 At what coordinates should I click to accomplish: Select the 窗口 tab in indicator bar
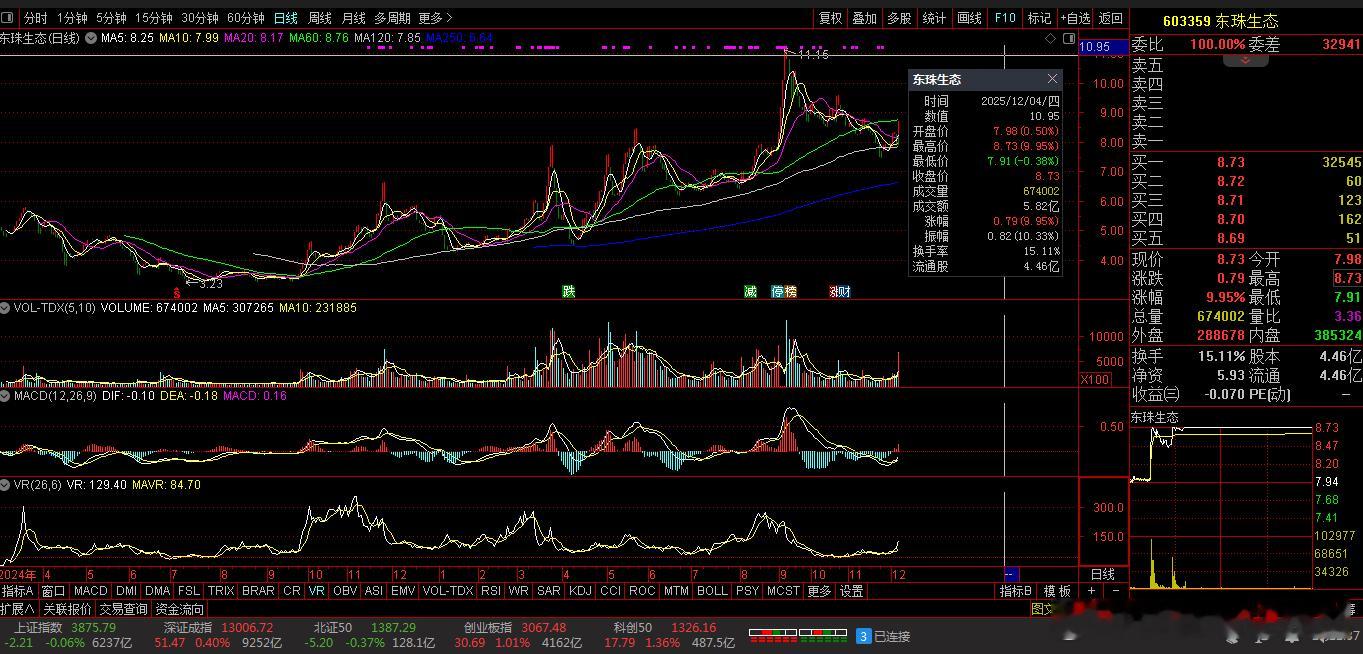tap(53, 591)
